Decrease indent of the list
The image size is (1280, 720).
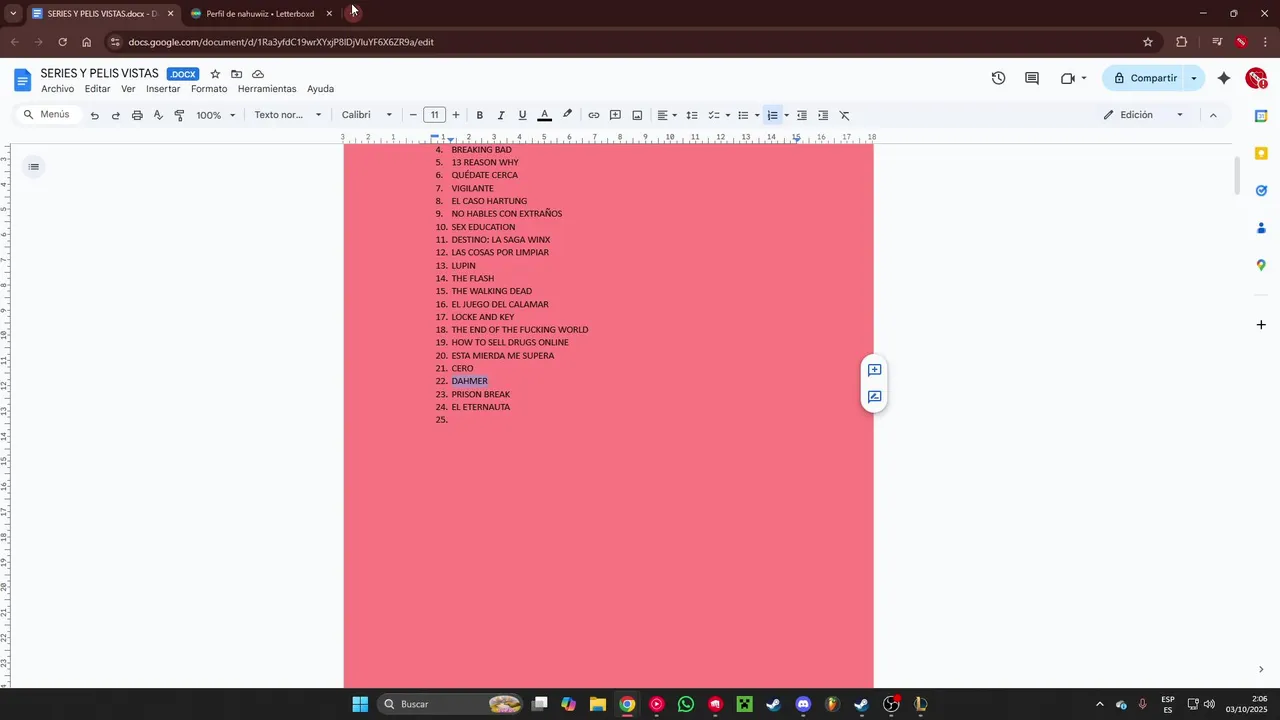click(801, 115)
